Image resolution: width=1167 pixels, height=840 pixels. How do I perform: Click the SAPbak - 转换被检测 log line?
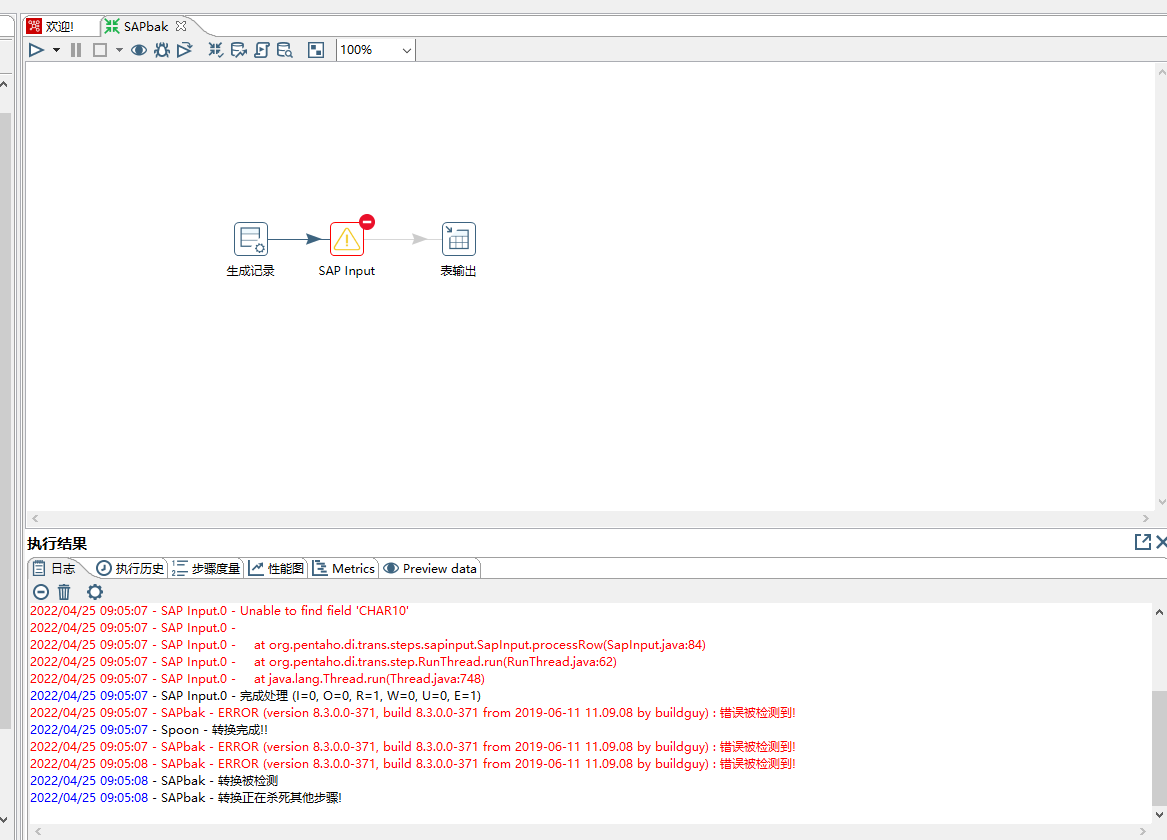[x=154, y=780]
